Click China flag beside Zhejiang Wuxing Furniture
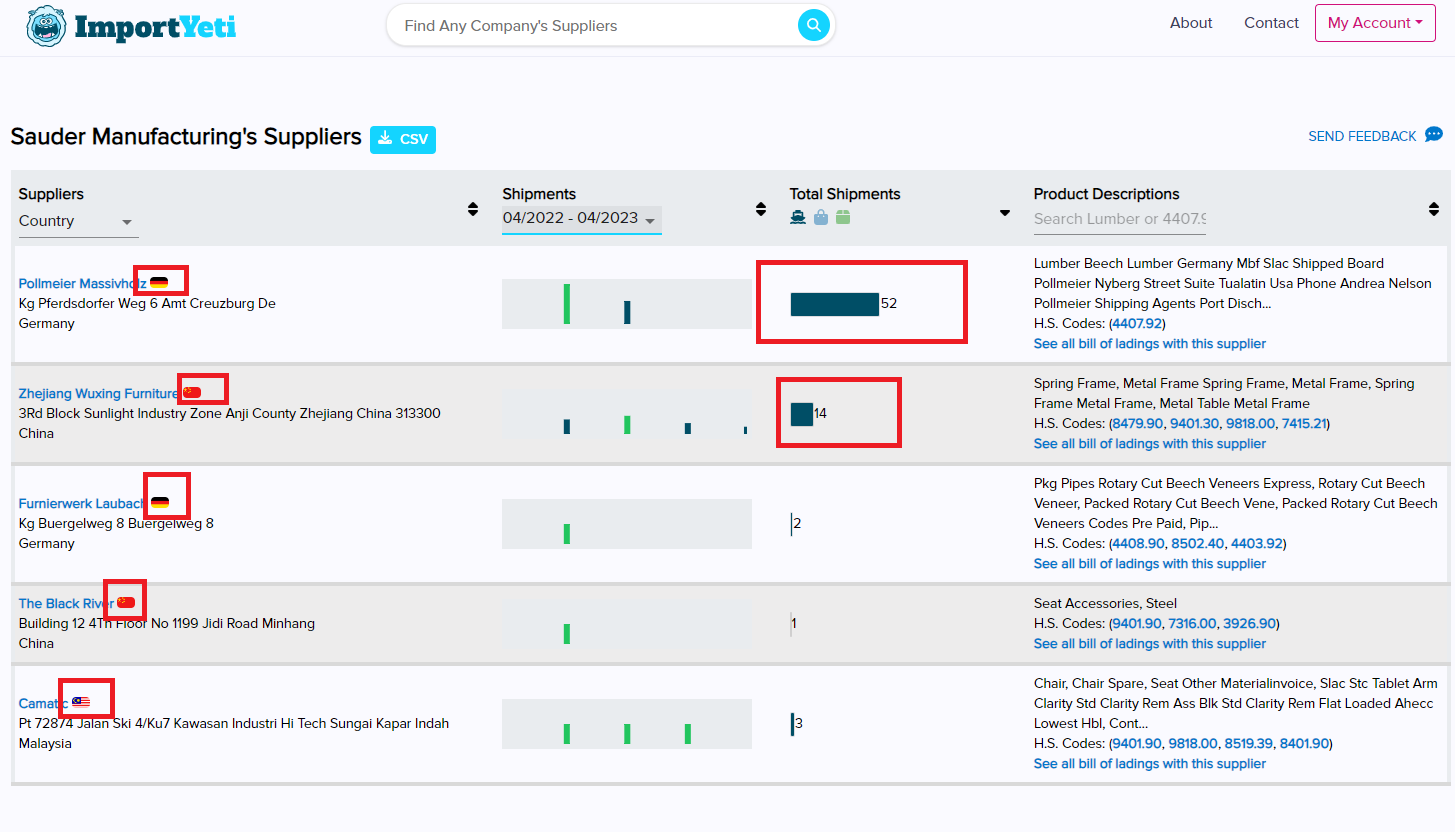Viewport: 1455px width, 832px height. [x=192, y=392]
